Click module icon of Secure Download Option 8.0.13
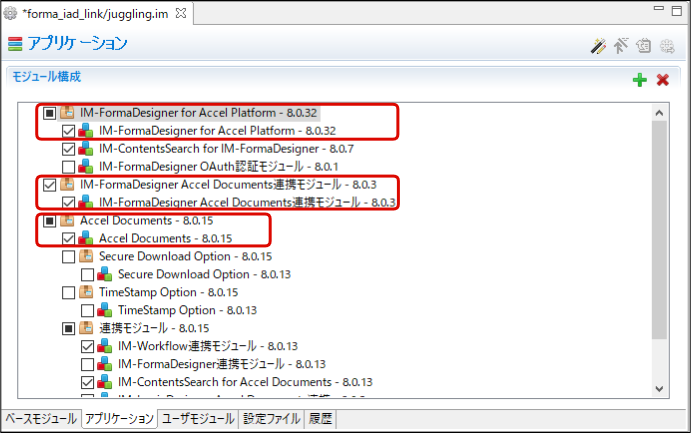This screenshot has height=433, width=691. [x=104, y=274]
